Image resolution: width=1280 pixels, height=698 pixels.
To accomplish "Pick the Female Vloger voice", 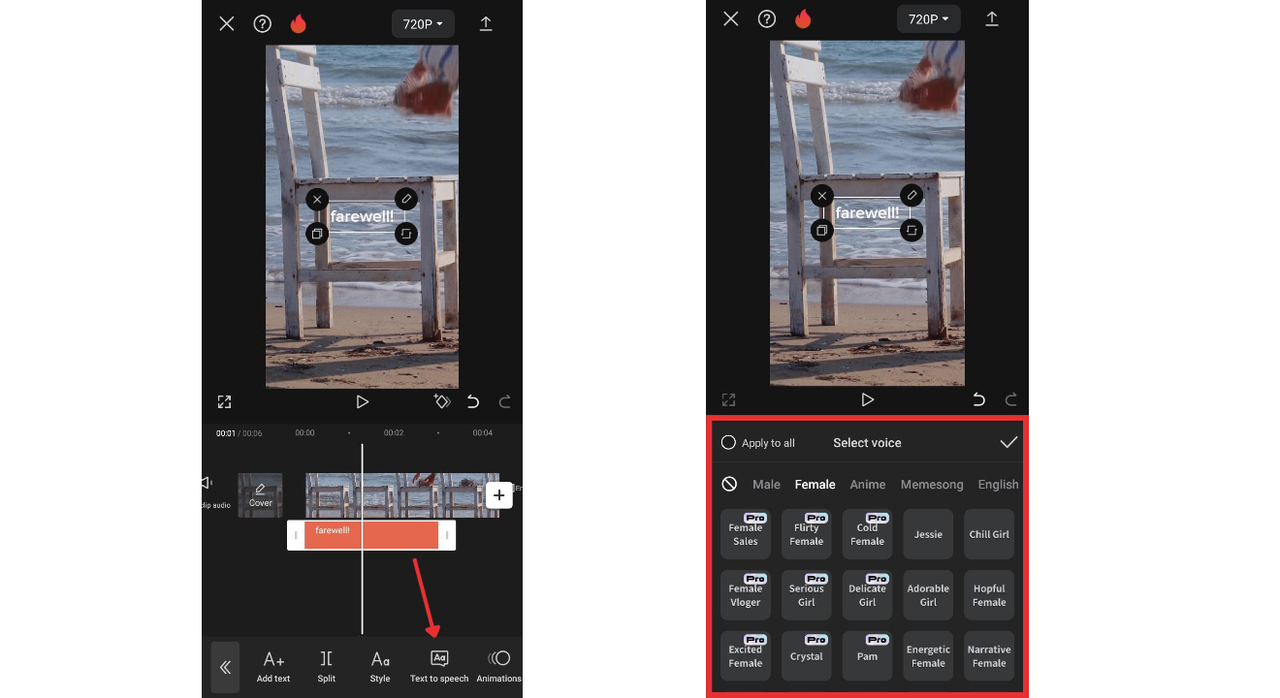I will [746, 595].
